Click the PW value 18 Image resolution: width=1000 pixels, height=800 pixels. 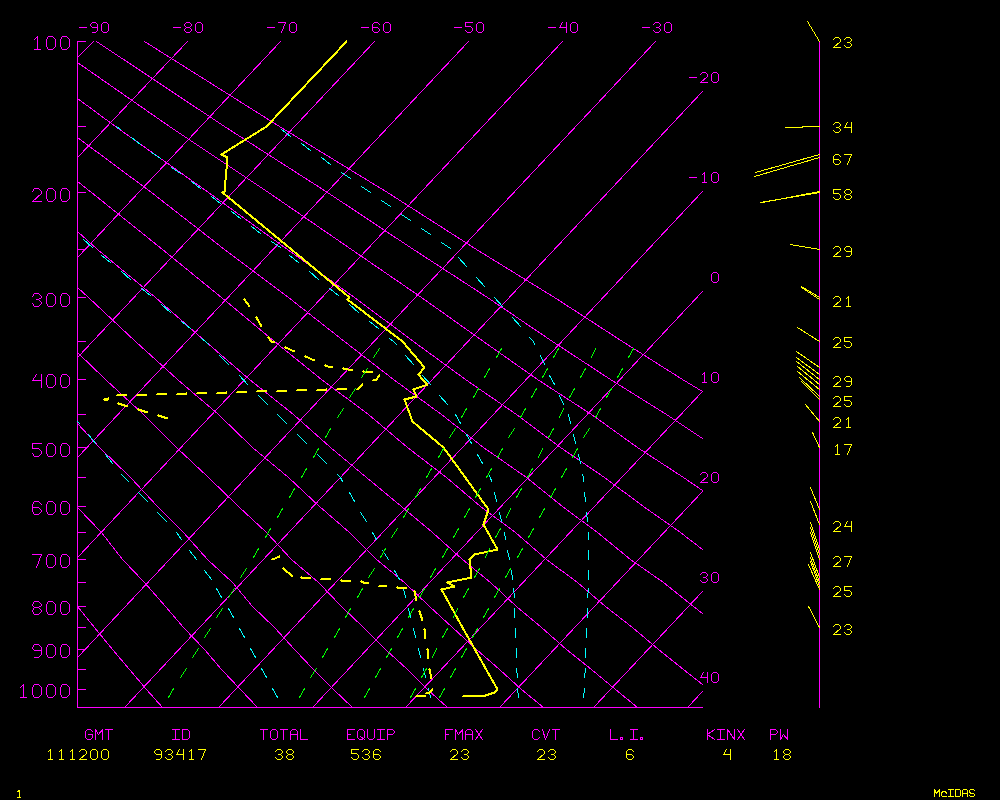[781, 755]
